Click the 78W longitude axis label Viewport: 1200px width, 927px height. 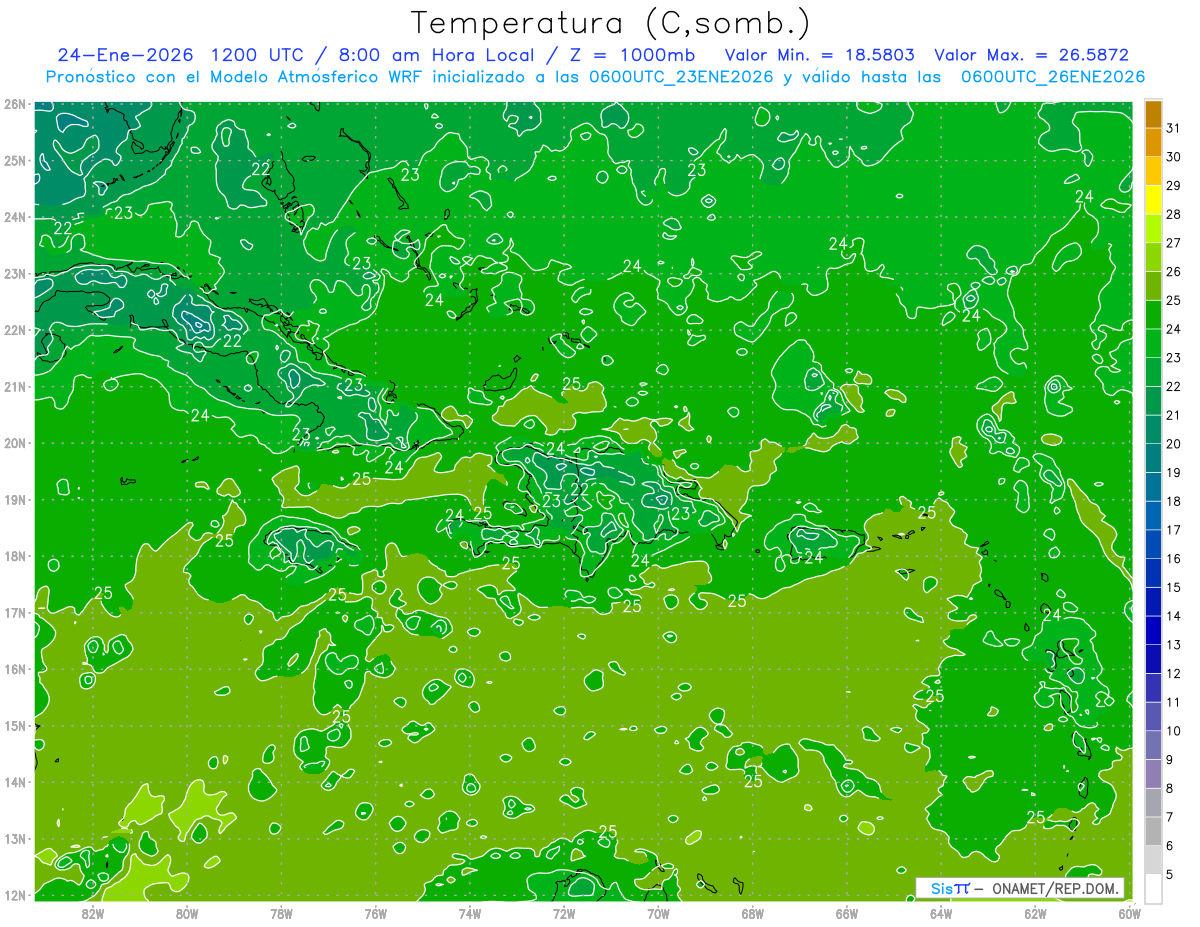pos(281,913)
